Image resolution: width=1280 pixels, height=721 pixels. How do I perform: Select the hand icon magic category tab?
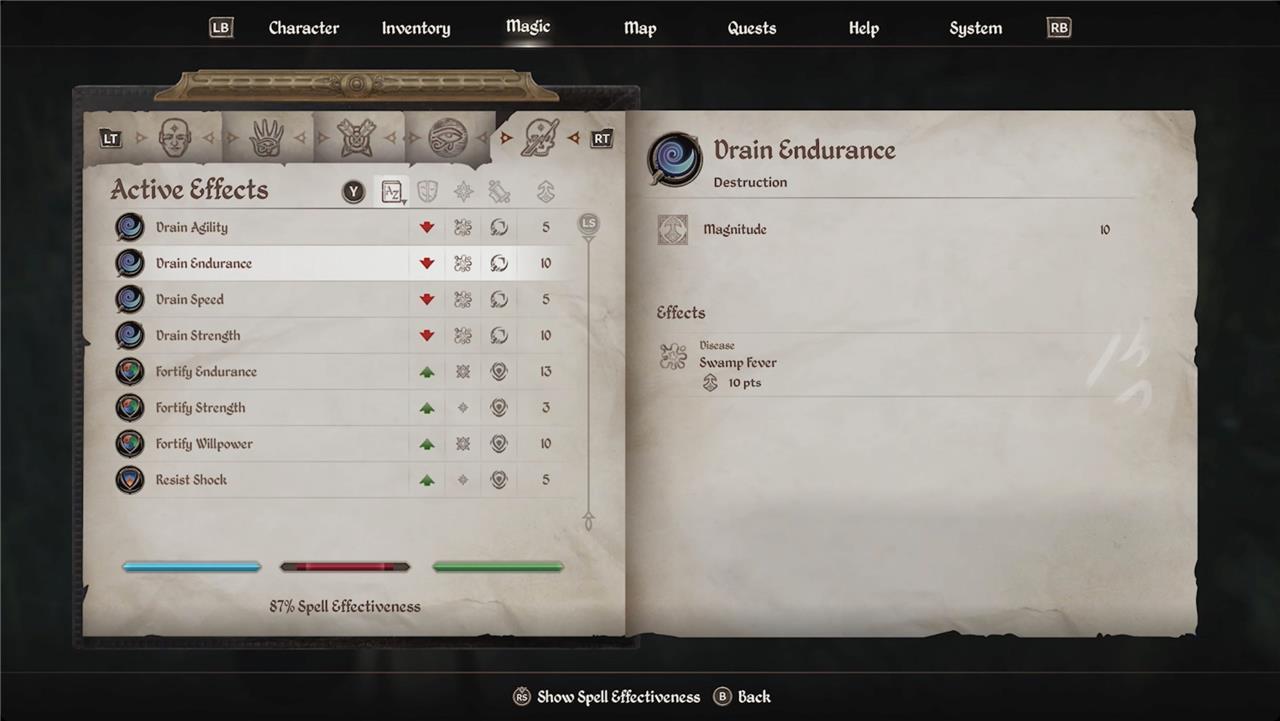coord(266,138)
